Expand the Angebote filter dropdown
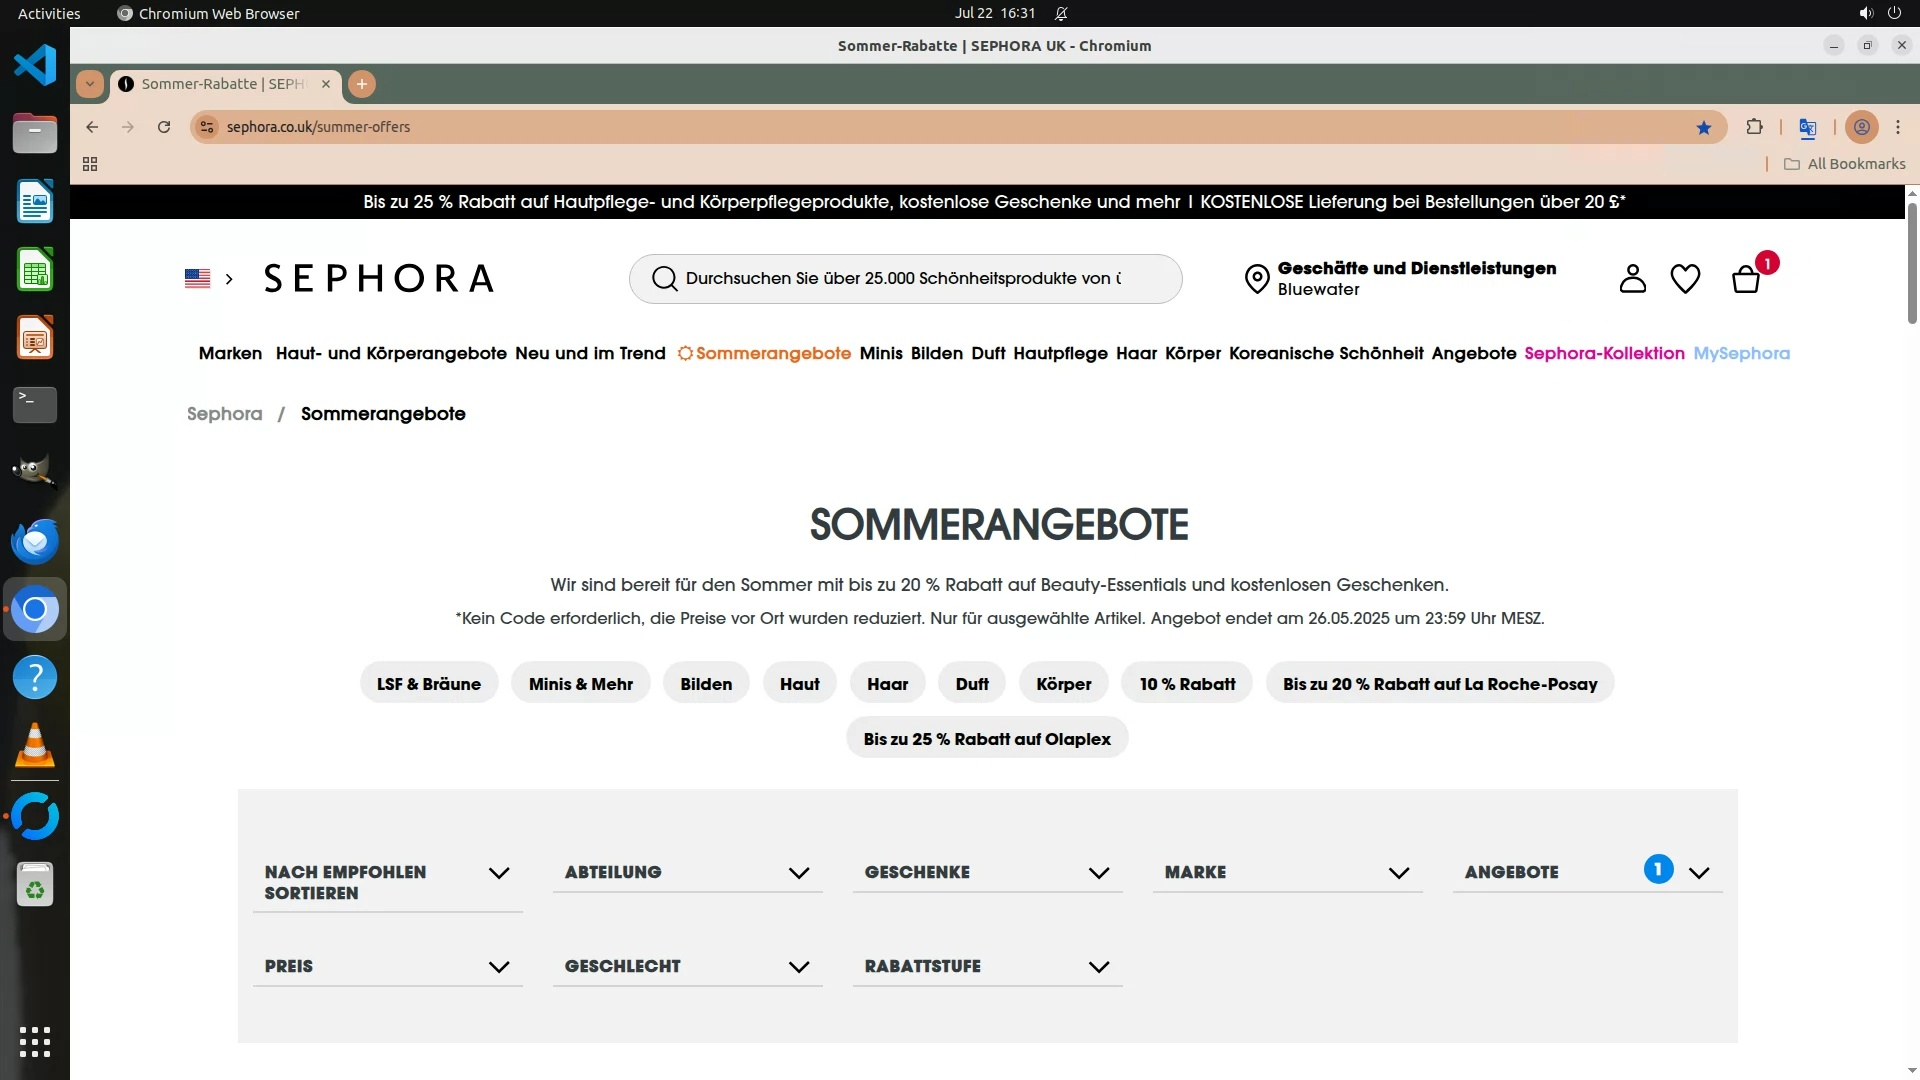Screen dimensions: 1920x1080 coord(1698,872)
